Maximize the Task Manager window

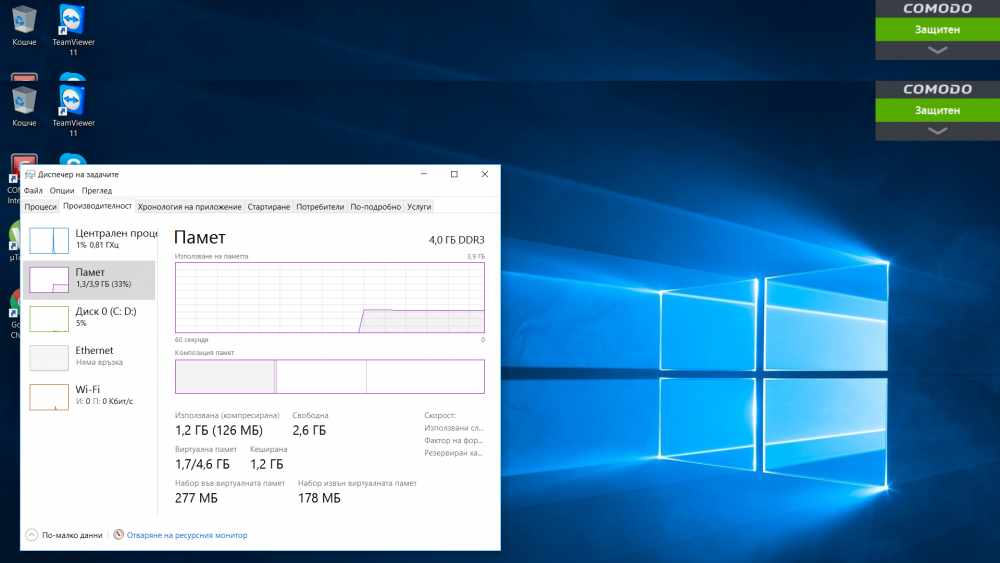point(454,174)
